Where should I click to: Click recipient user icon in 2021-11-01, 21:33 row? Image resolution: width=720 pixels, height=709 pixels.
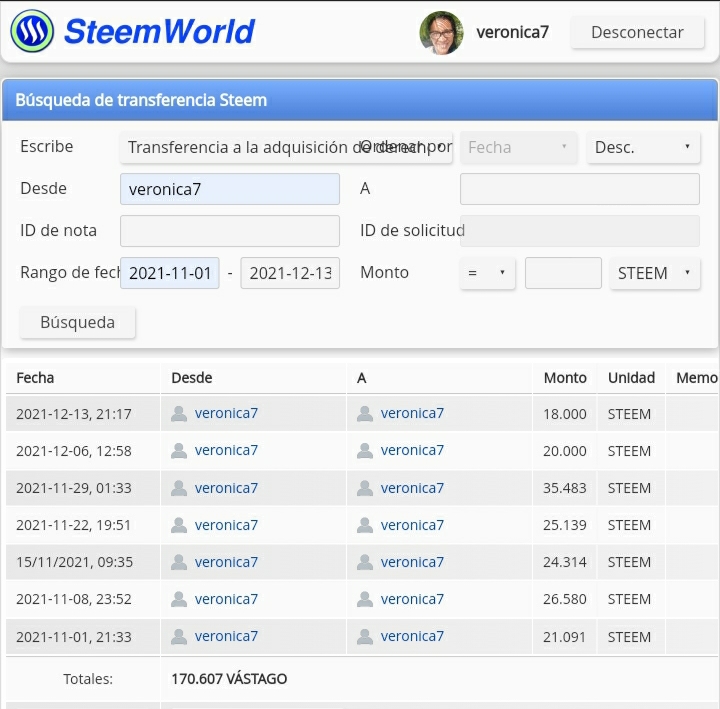(365, 637)
